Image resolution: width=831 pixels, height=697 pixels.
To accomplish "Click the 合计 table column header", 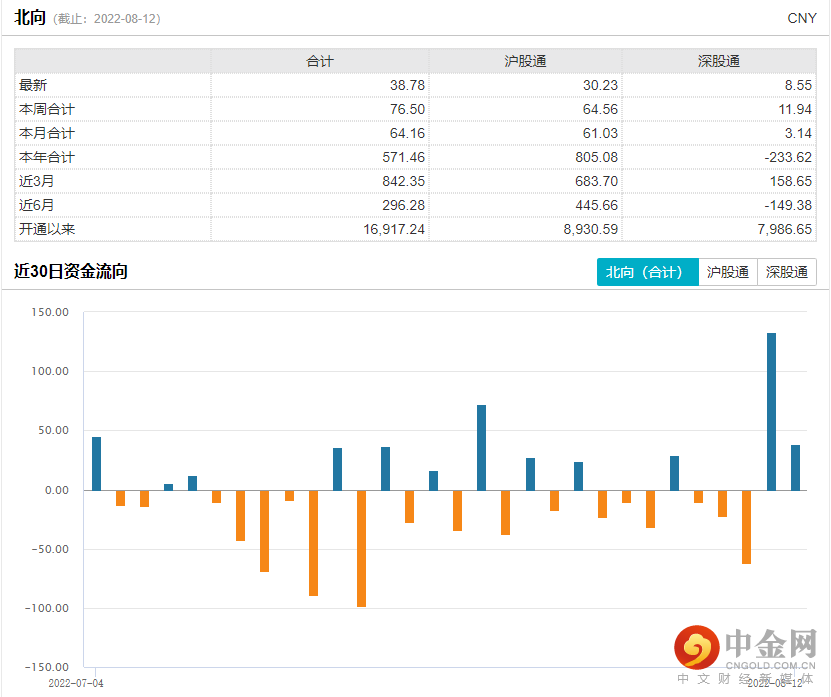I will click(319, 62).
